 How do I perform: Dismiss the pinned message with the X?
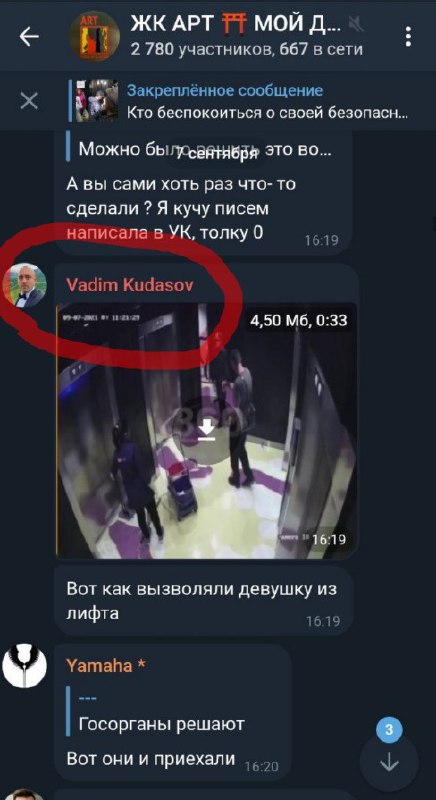(29, 101)
